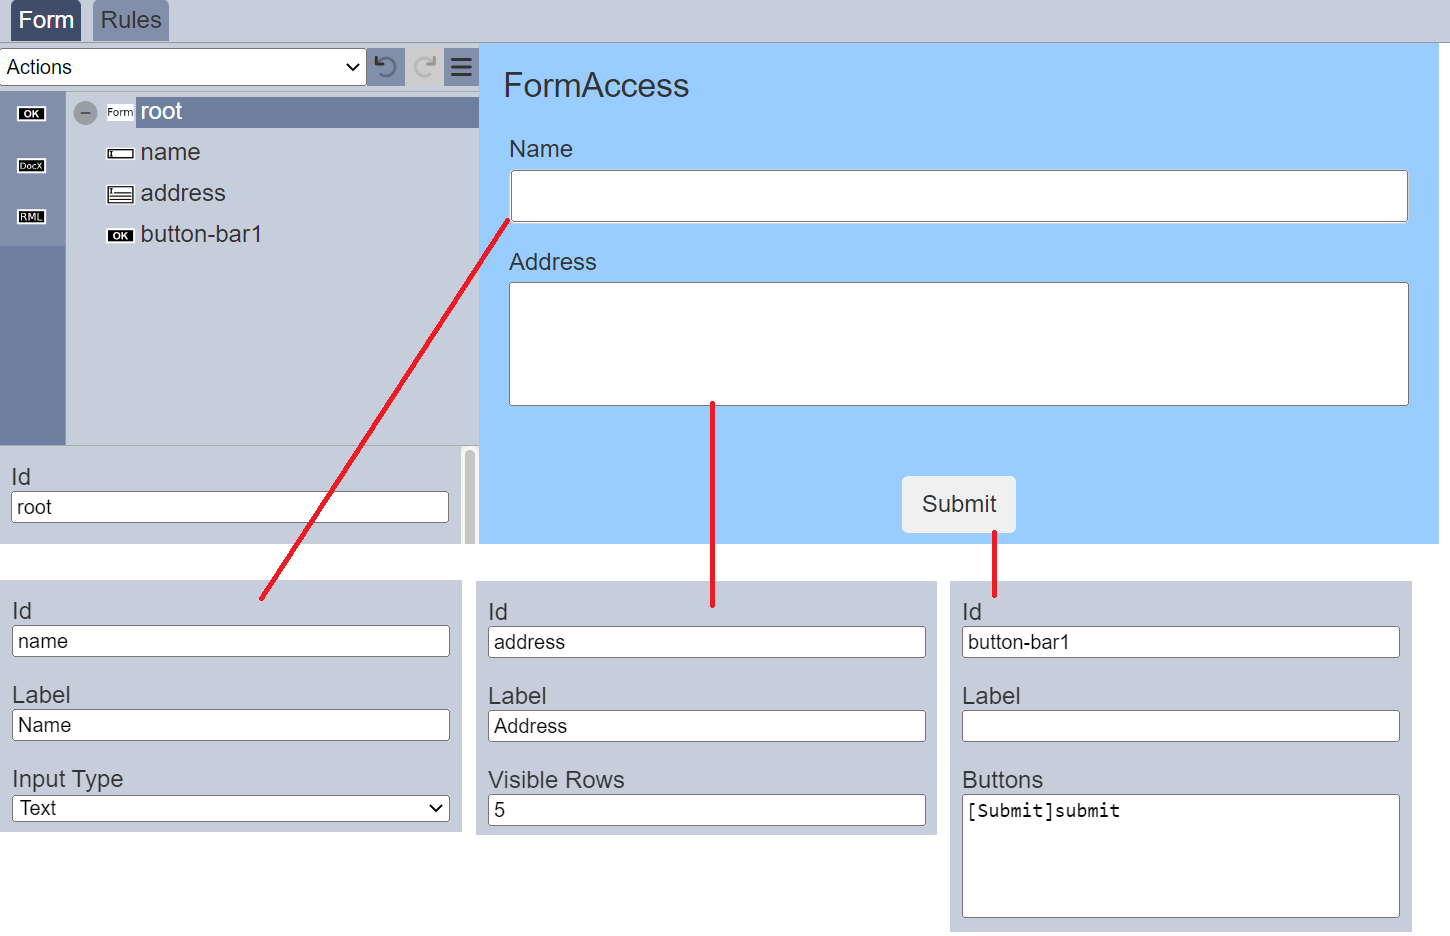Click the Id field containing button-bar1
This screenshot has width=1450, height=936.
[1181, 642]
